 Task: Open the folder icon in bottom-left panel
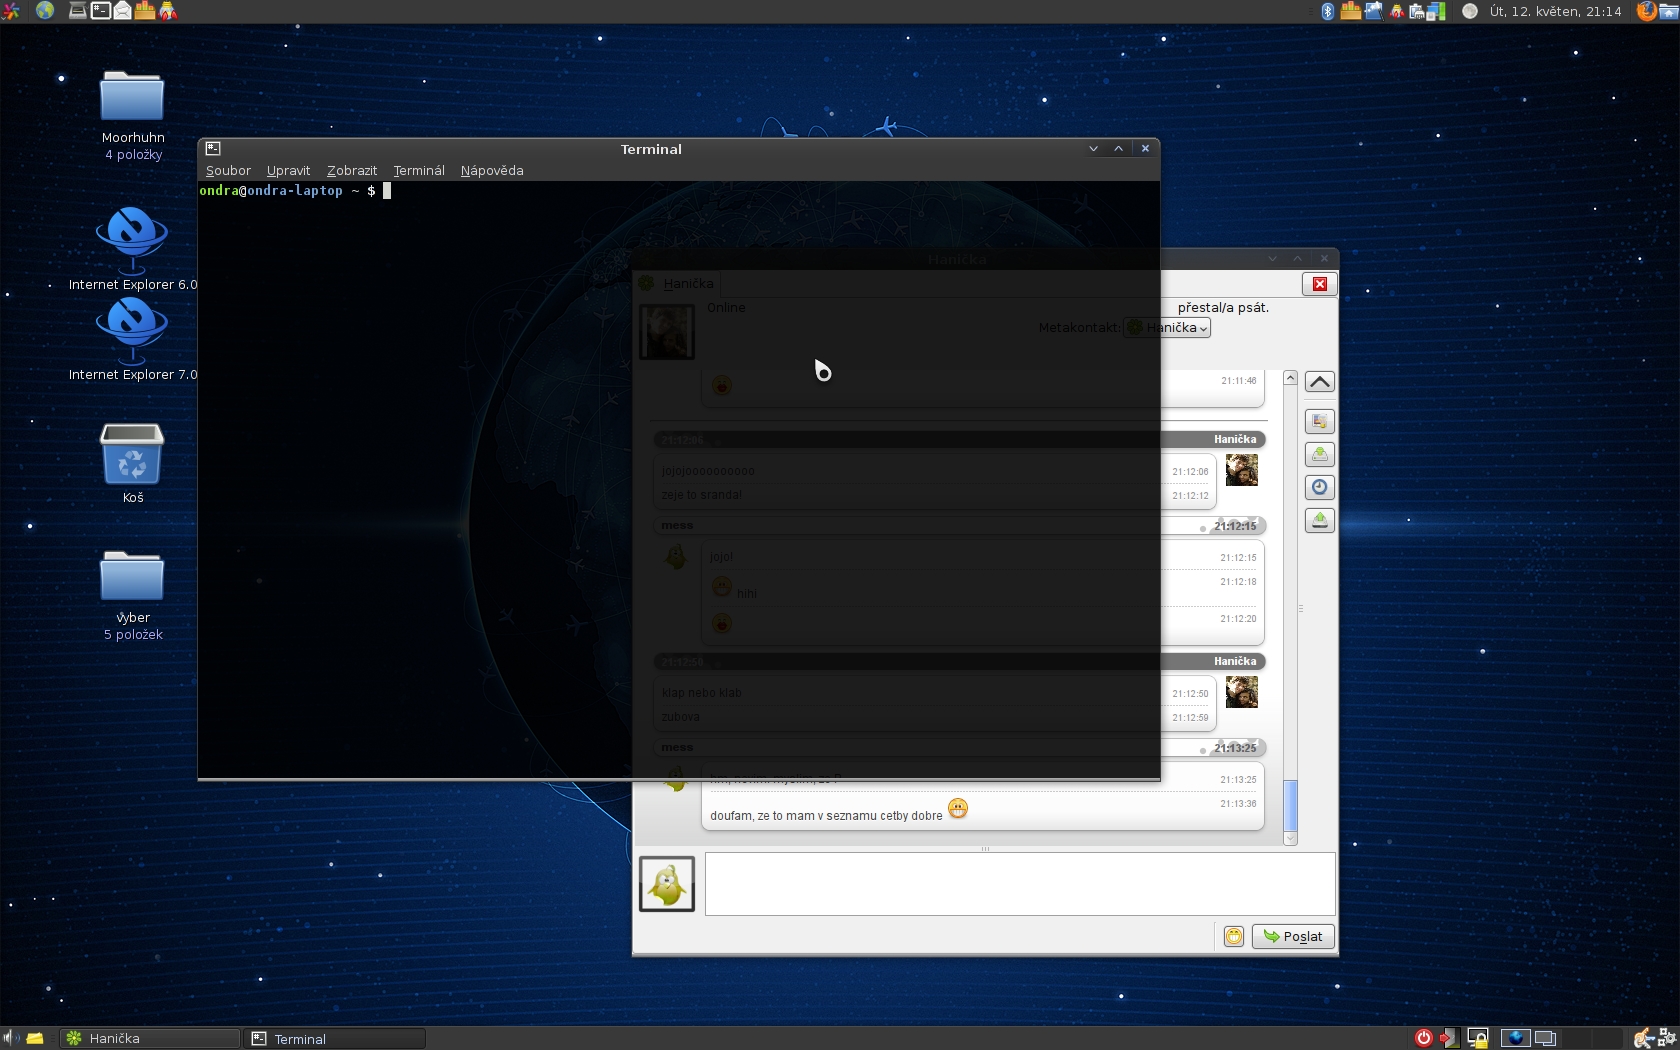34,1038
